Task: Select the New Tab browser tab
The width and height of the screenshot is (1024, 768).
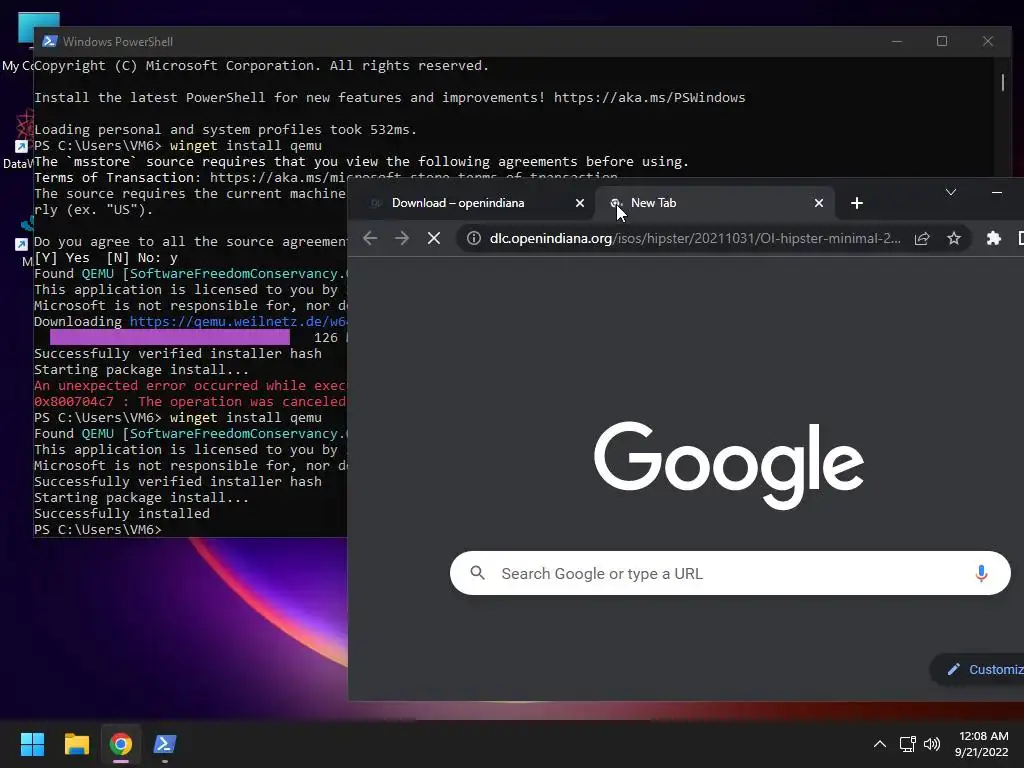Action: [x=714, y=203]
